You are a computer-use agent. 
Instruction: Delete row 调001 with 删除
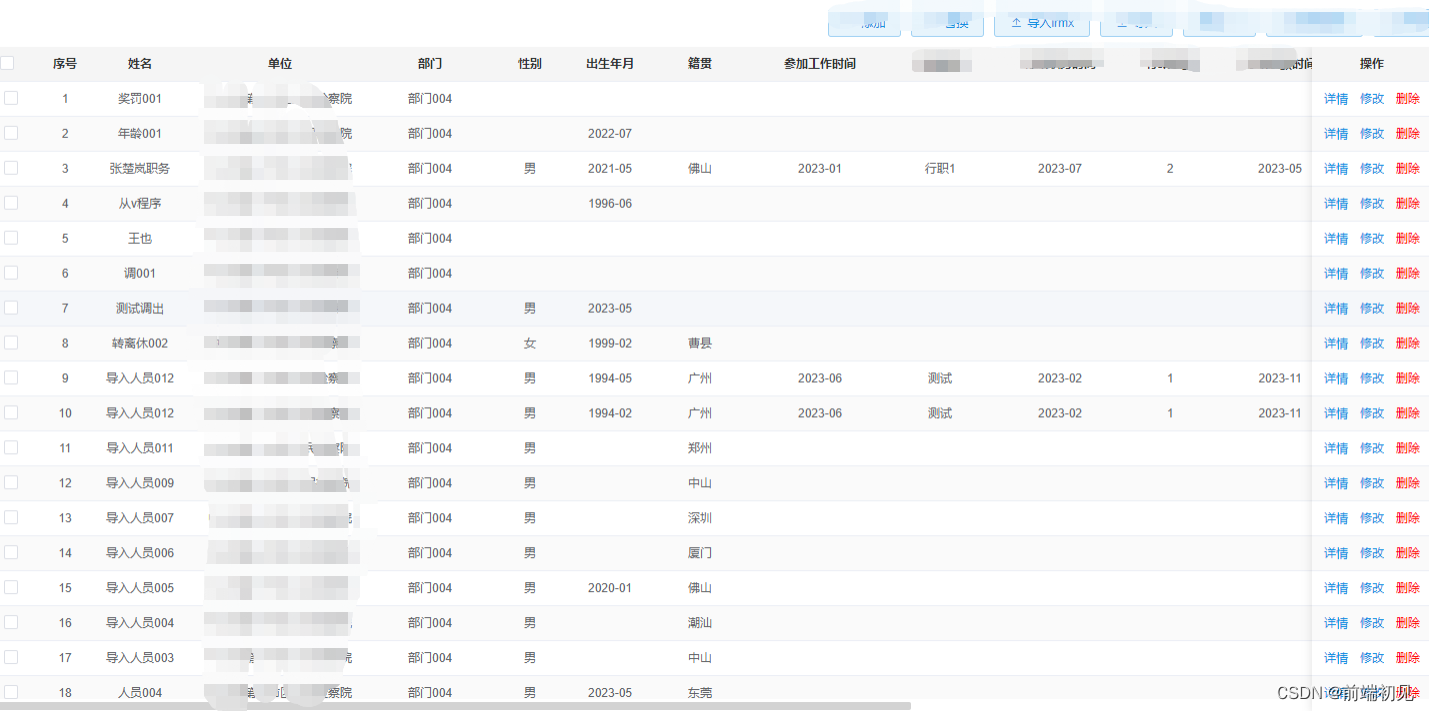point(1408,274)
